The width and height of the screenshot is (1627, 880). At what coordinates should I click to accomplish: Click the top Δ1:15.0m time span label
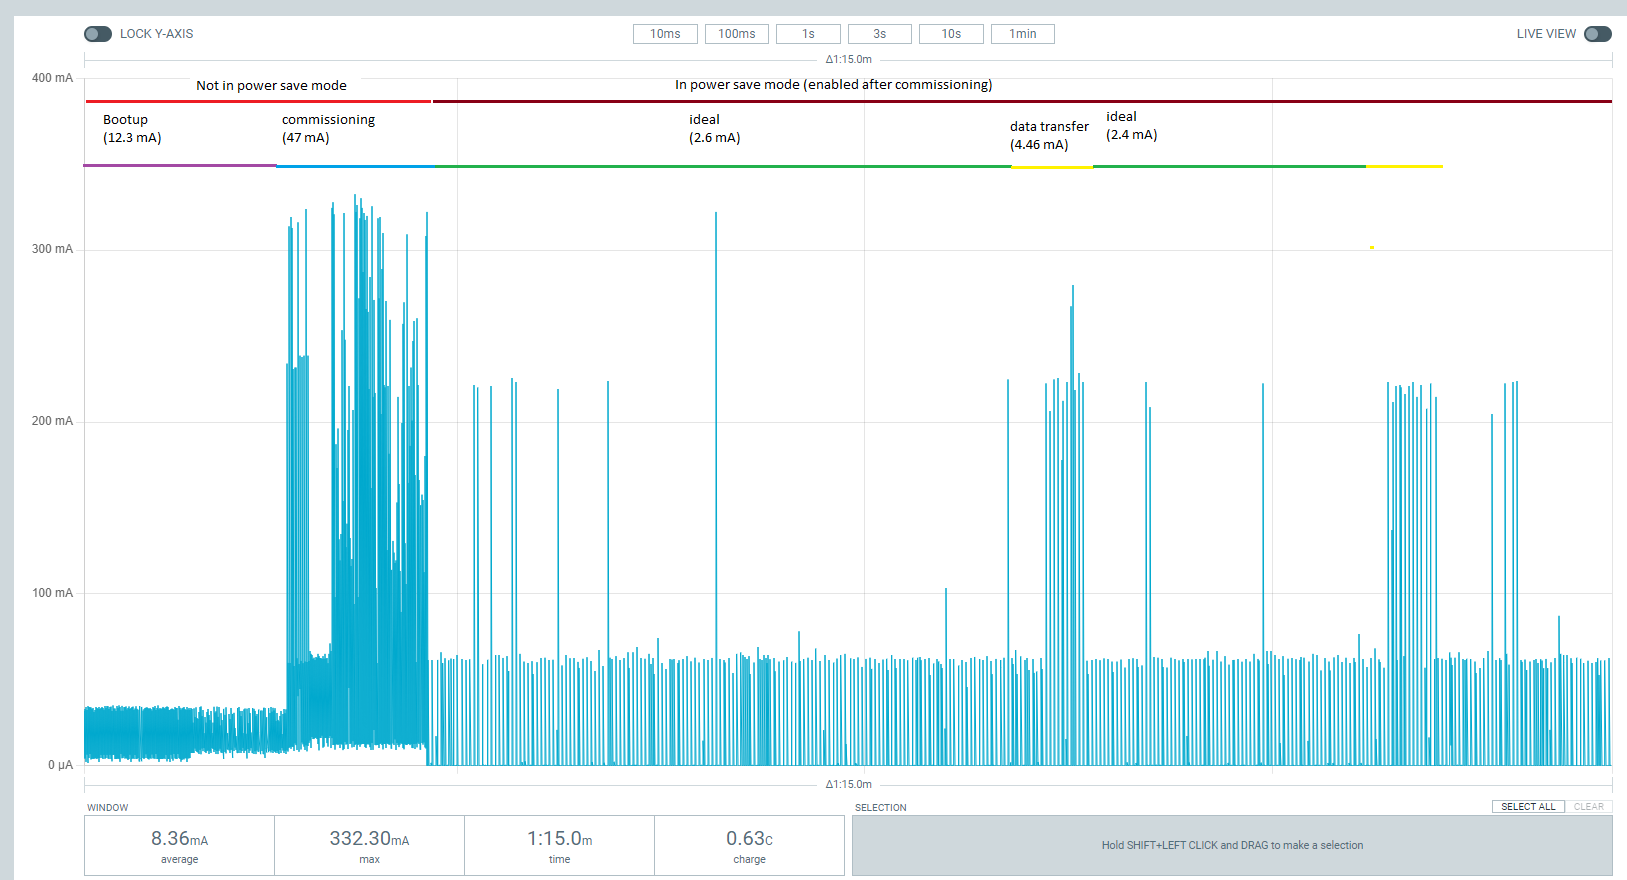coord(848,60)
